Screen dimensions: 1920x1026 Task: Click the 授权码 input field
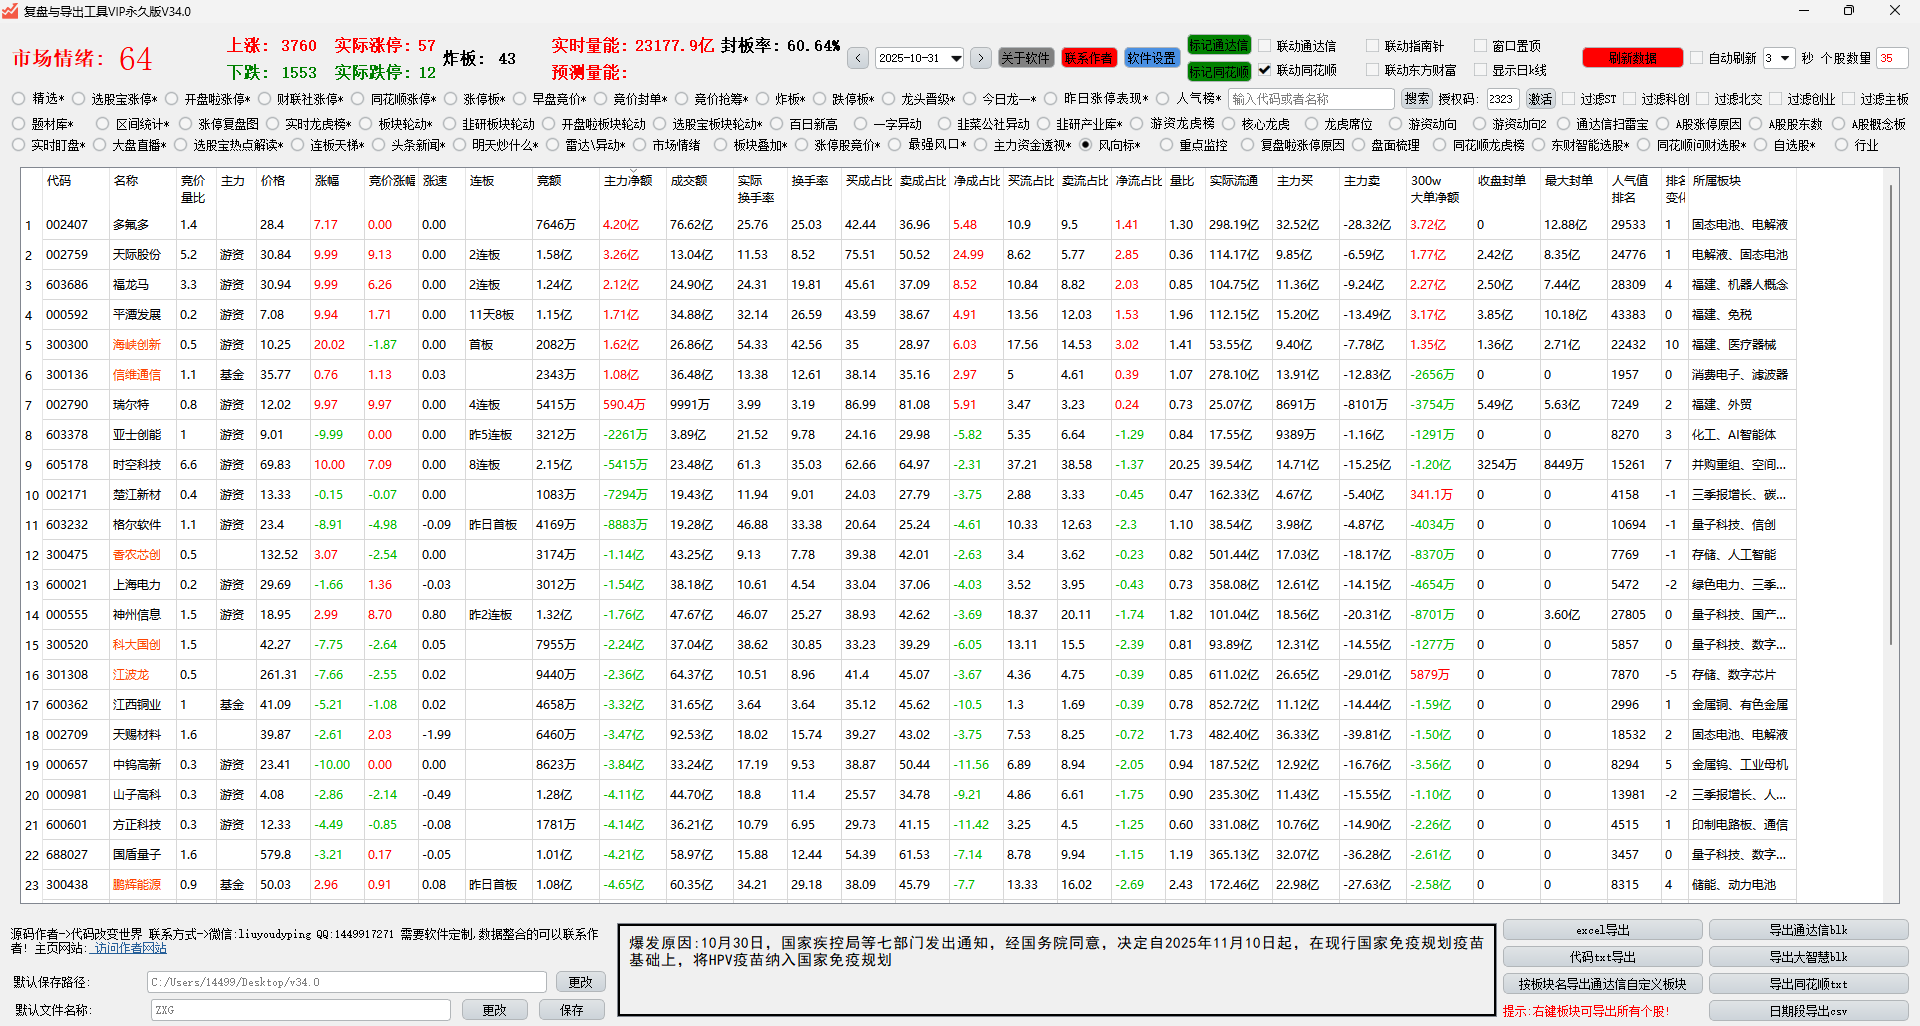(1502, 99)
